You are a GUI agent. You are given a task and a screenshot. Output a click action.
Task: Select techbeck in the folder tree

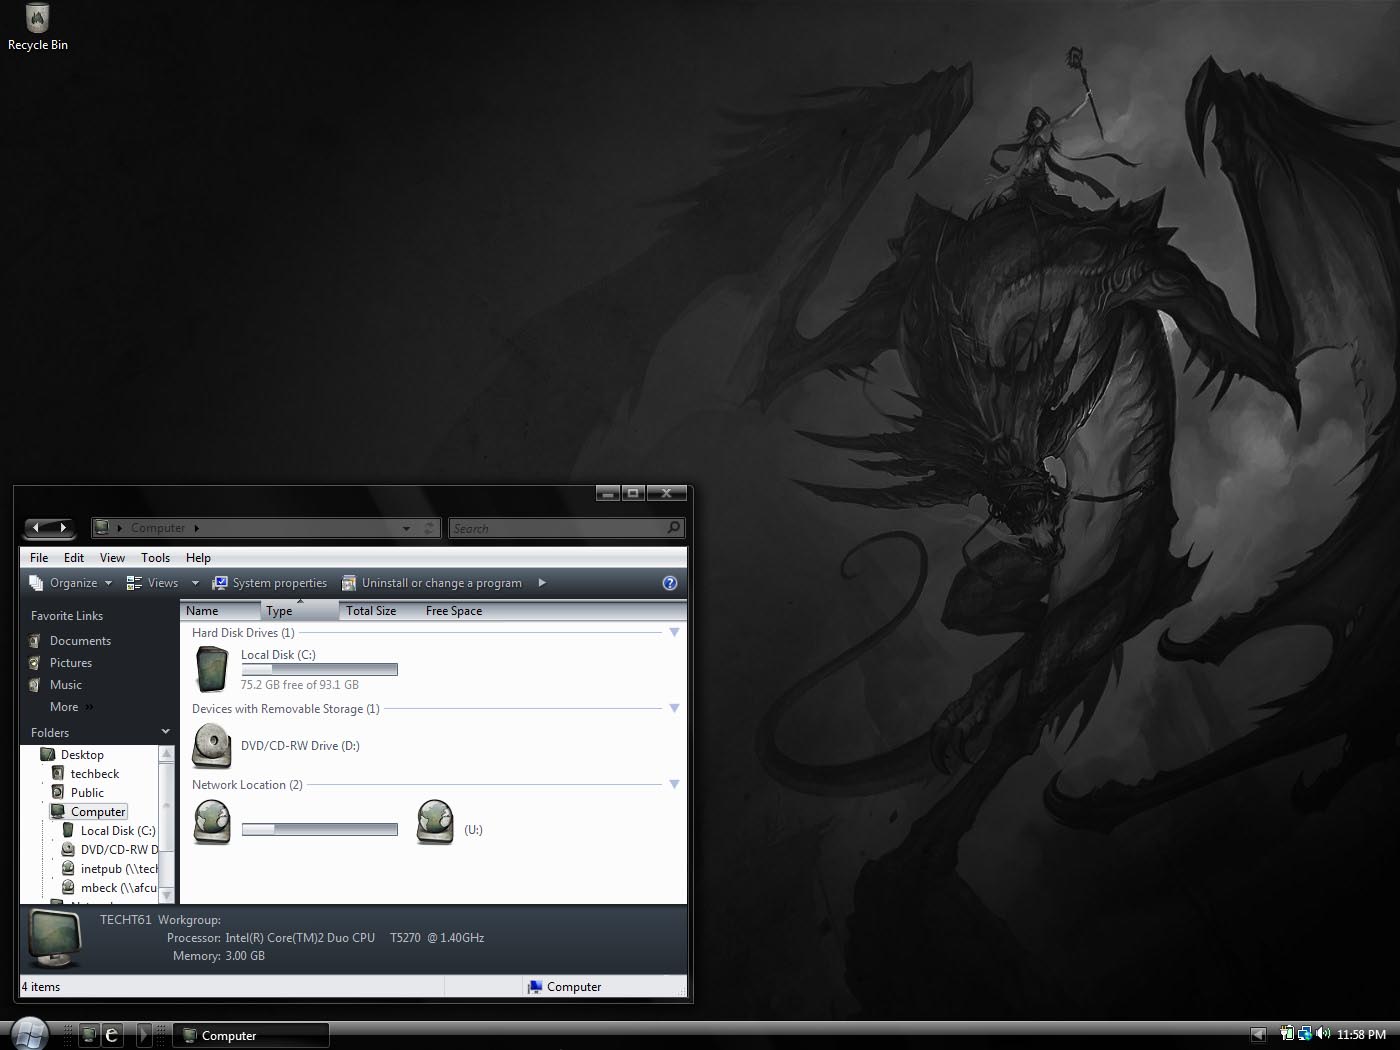(x=95, y=774)
